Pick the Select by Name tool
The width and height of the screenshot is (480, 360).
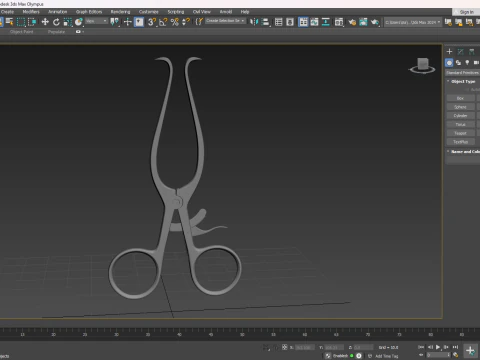tap(9, 22)
